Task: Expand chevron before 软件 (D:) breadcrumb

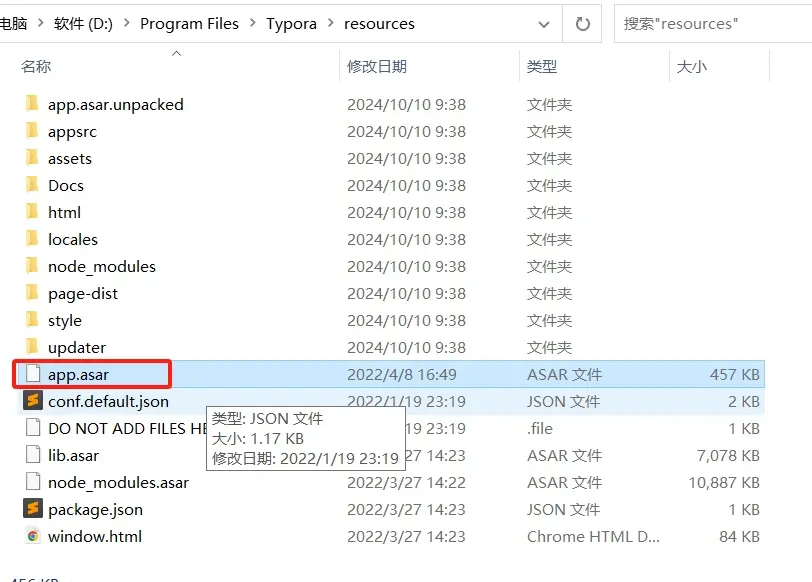Action: pyautogui.click(x=40, y=23)
